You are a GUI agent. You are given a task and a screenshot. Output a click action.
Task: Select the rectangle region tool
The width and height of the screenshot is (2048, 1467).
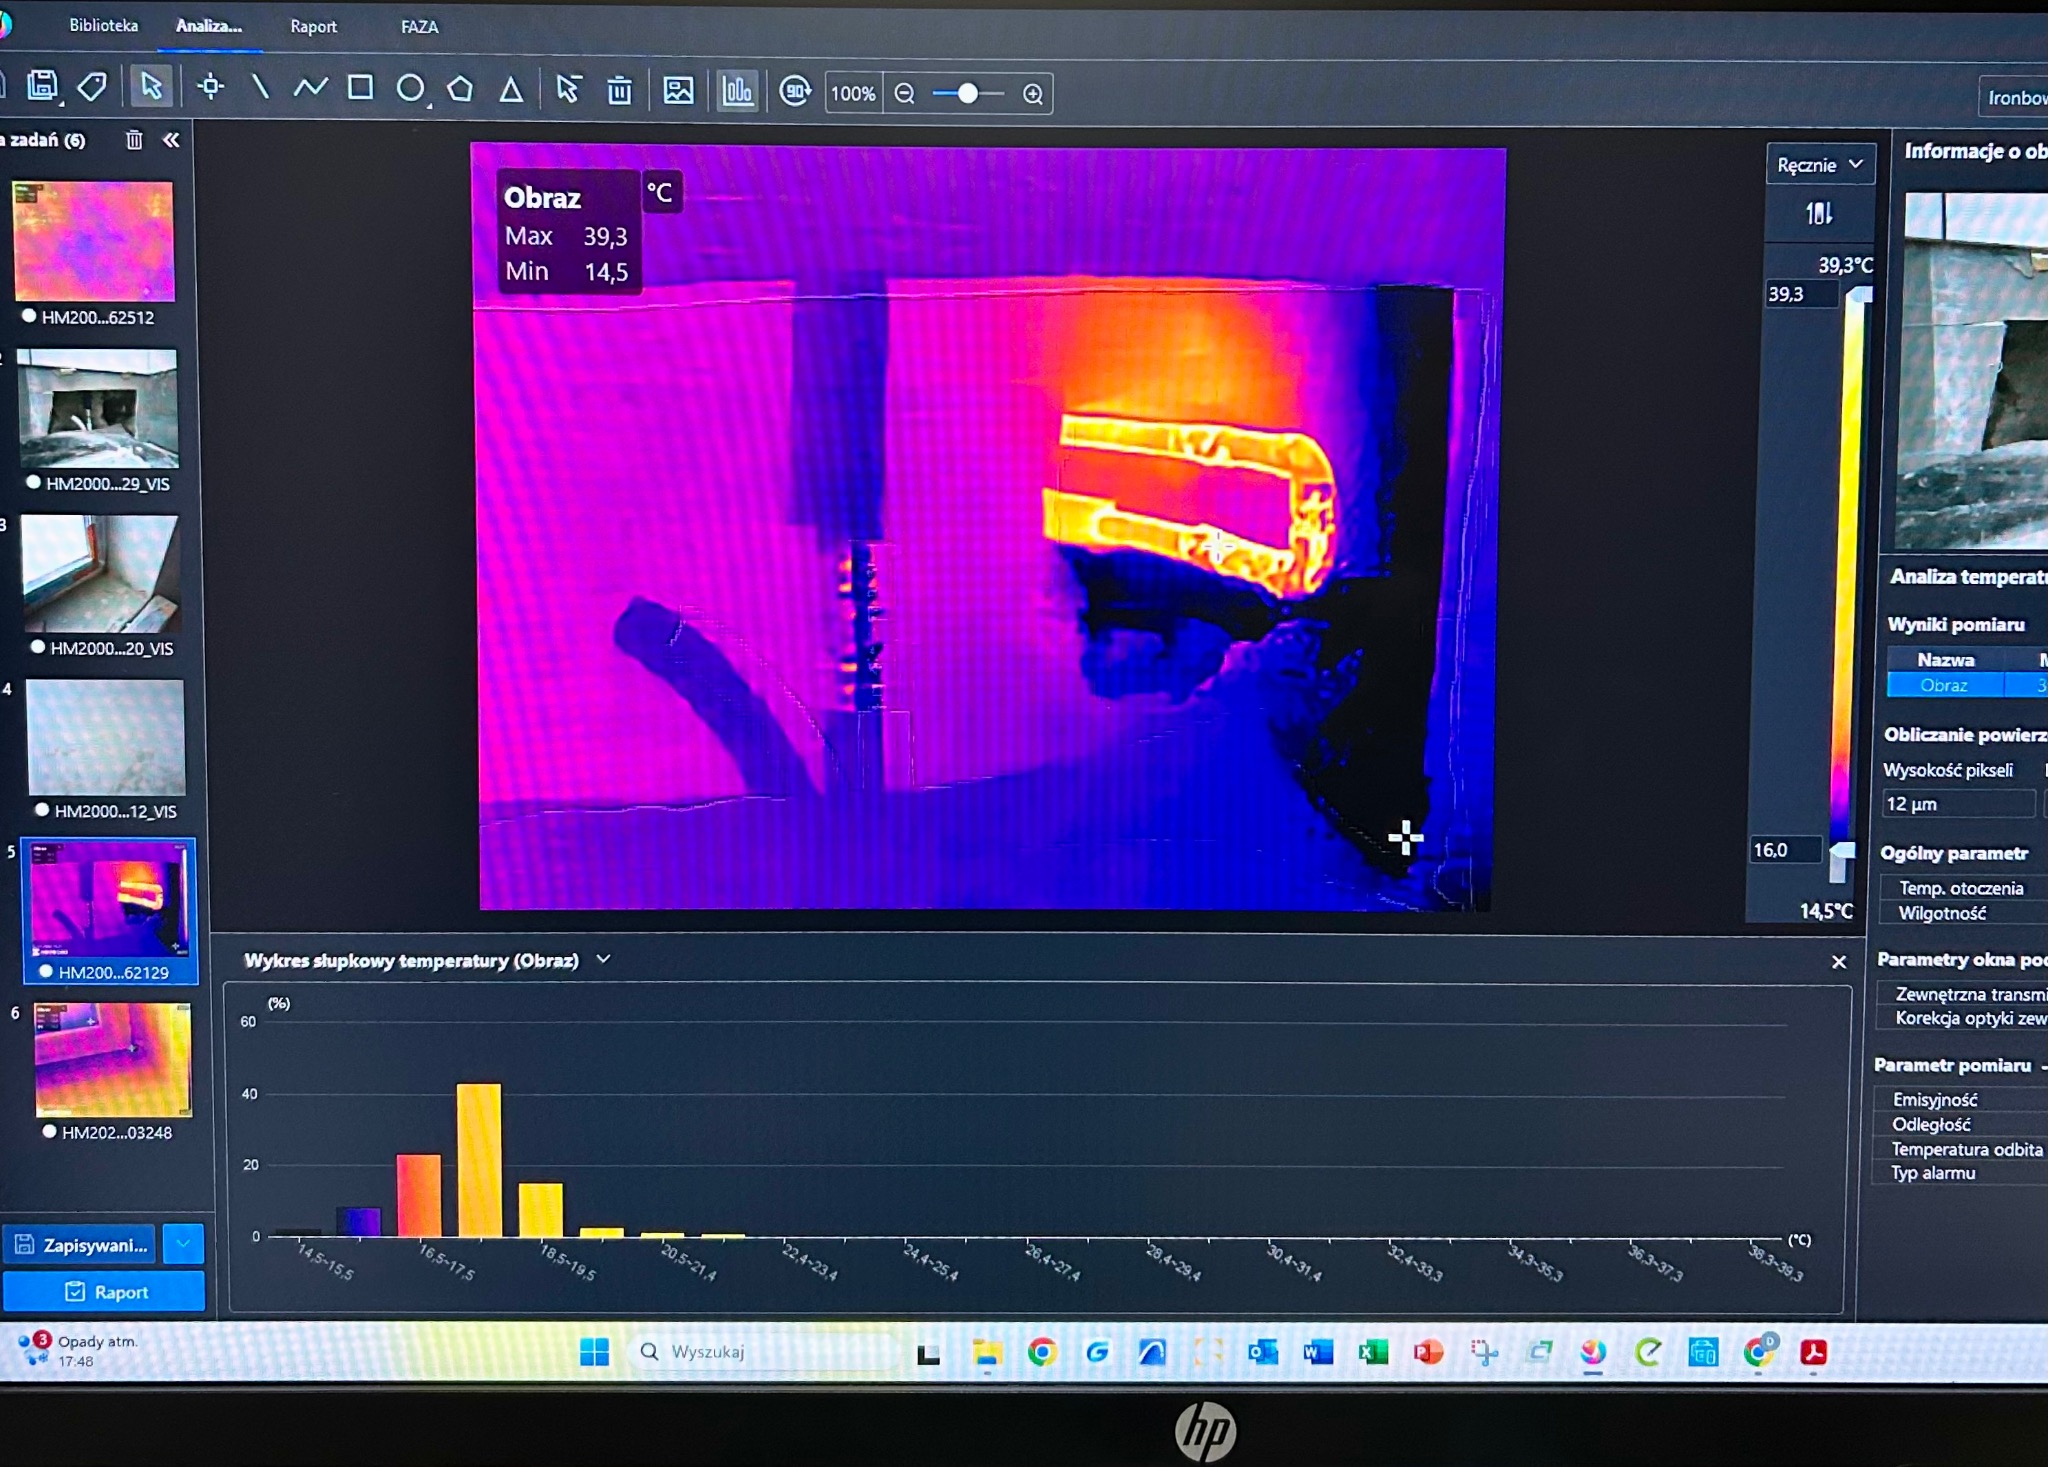point(360,88)
